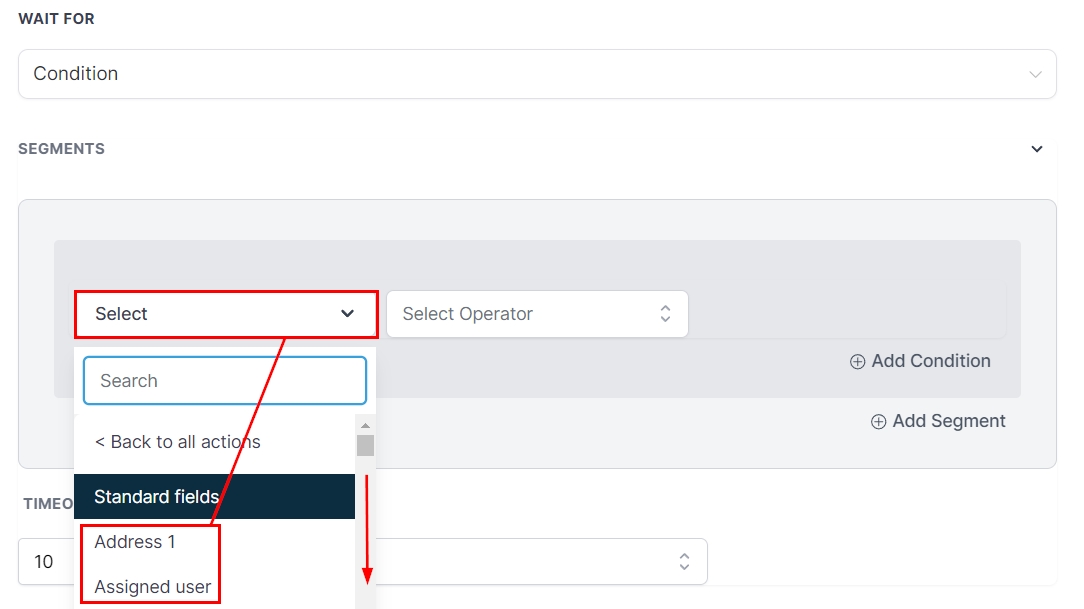Open the Wait For Condition dropdown

pos(537,74)
